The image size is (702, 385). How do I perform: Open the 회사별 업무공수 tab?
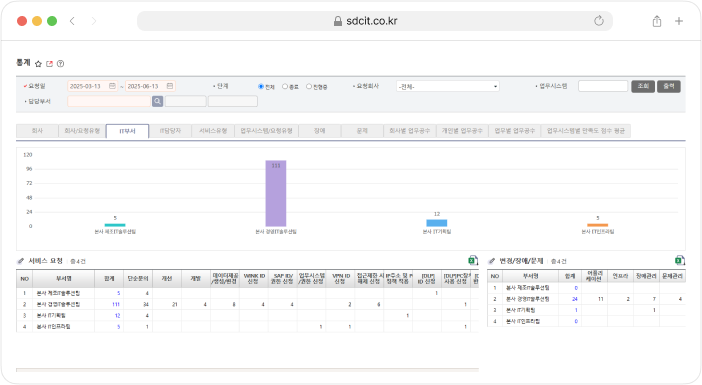pos(410,131)
